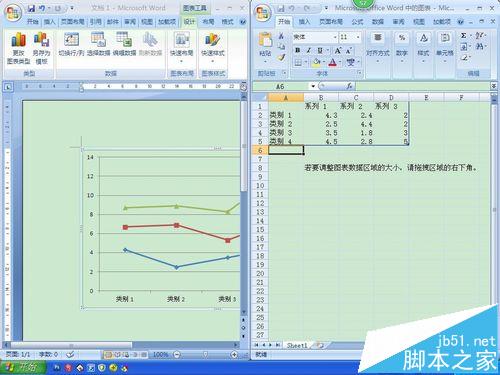Image resolution: width=500 pixels, height=375 pixels.
Task: Switch Row/Column for the chart data
Action: pyautogui.click(x=71, y=44)
